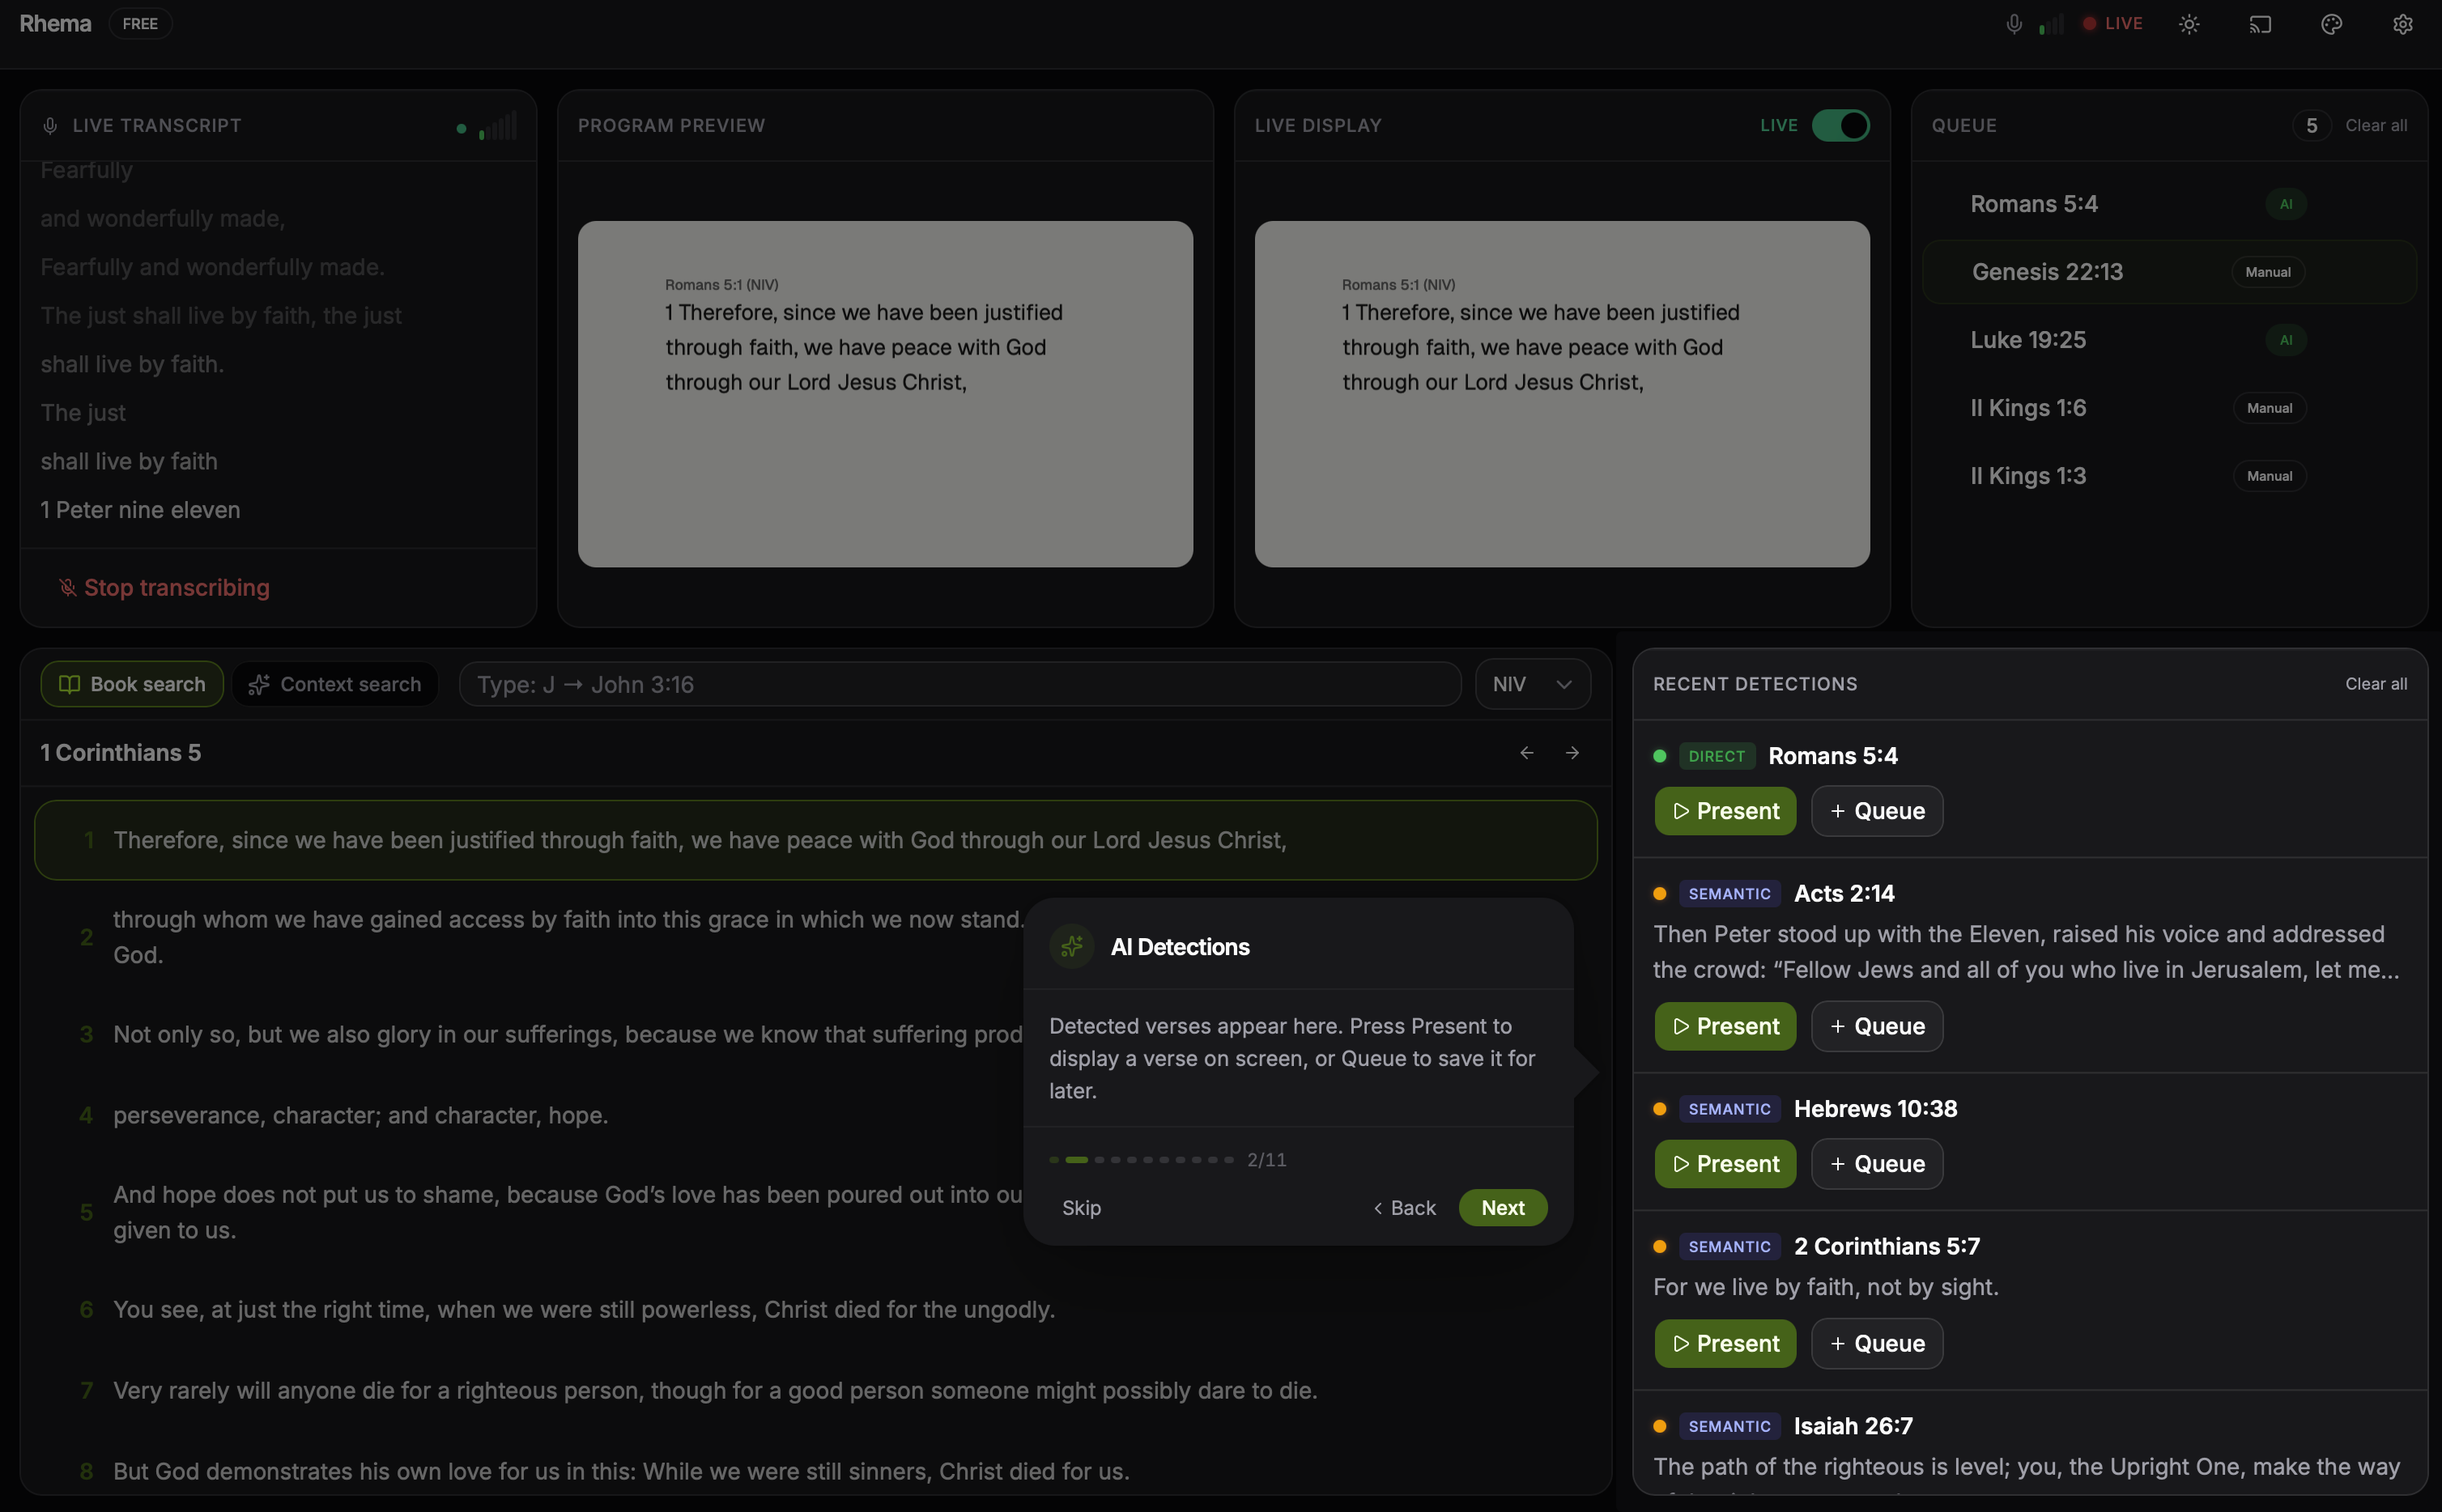Click SEMANTIC tag next to 2 Corinthians 5:7
Viewport: 2442px width, 1512px height.
coord(1729,1247)
